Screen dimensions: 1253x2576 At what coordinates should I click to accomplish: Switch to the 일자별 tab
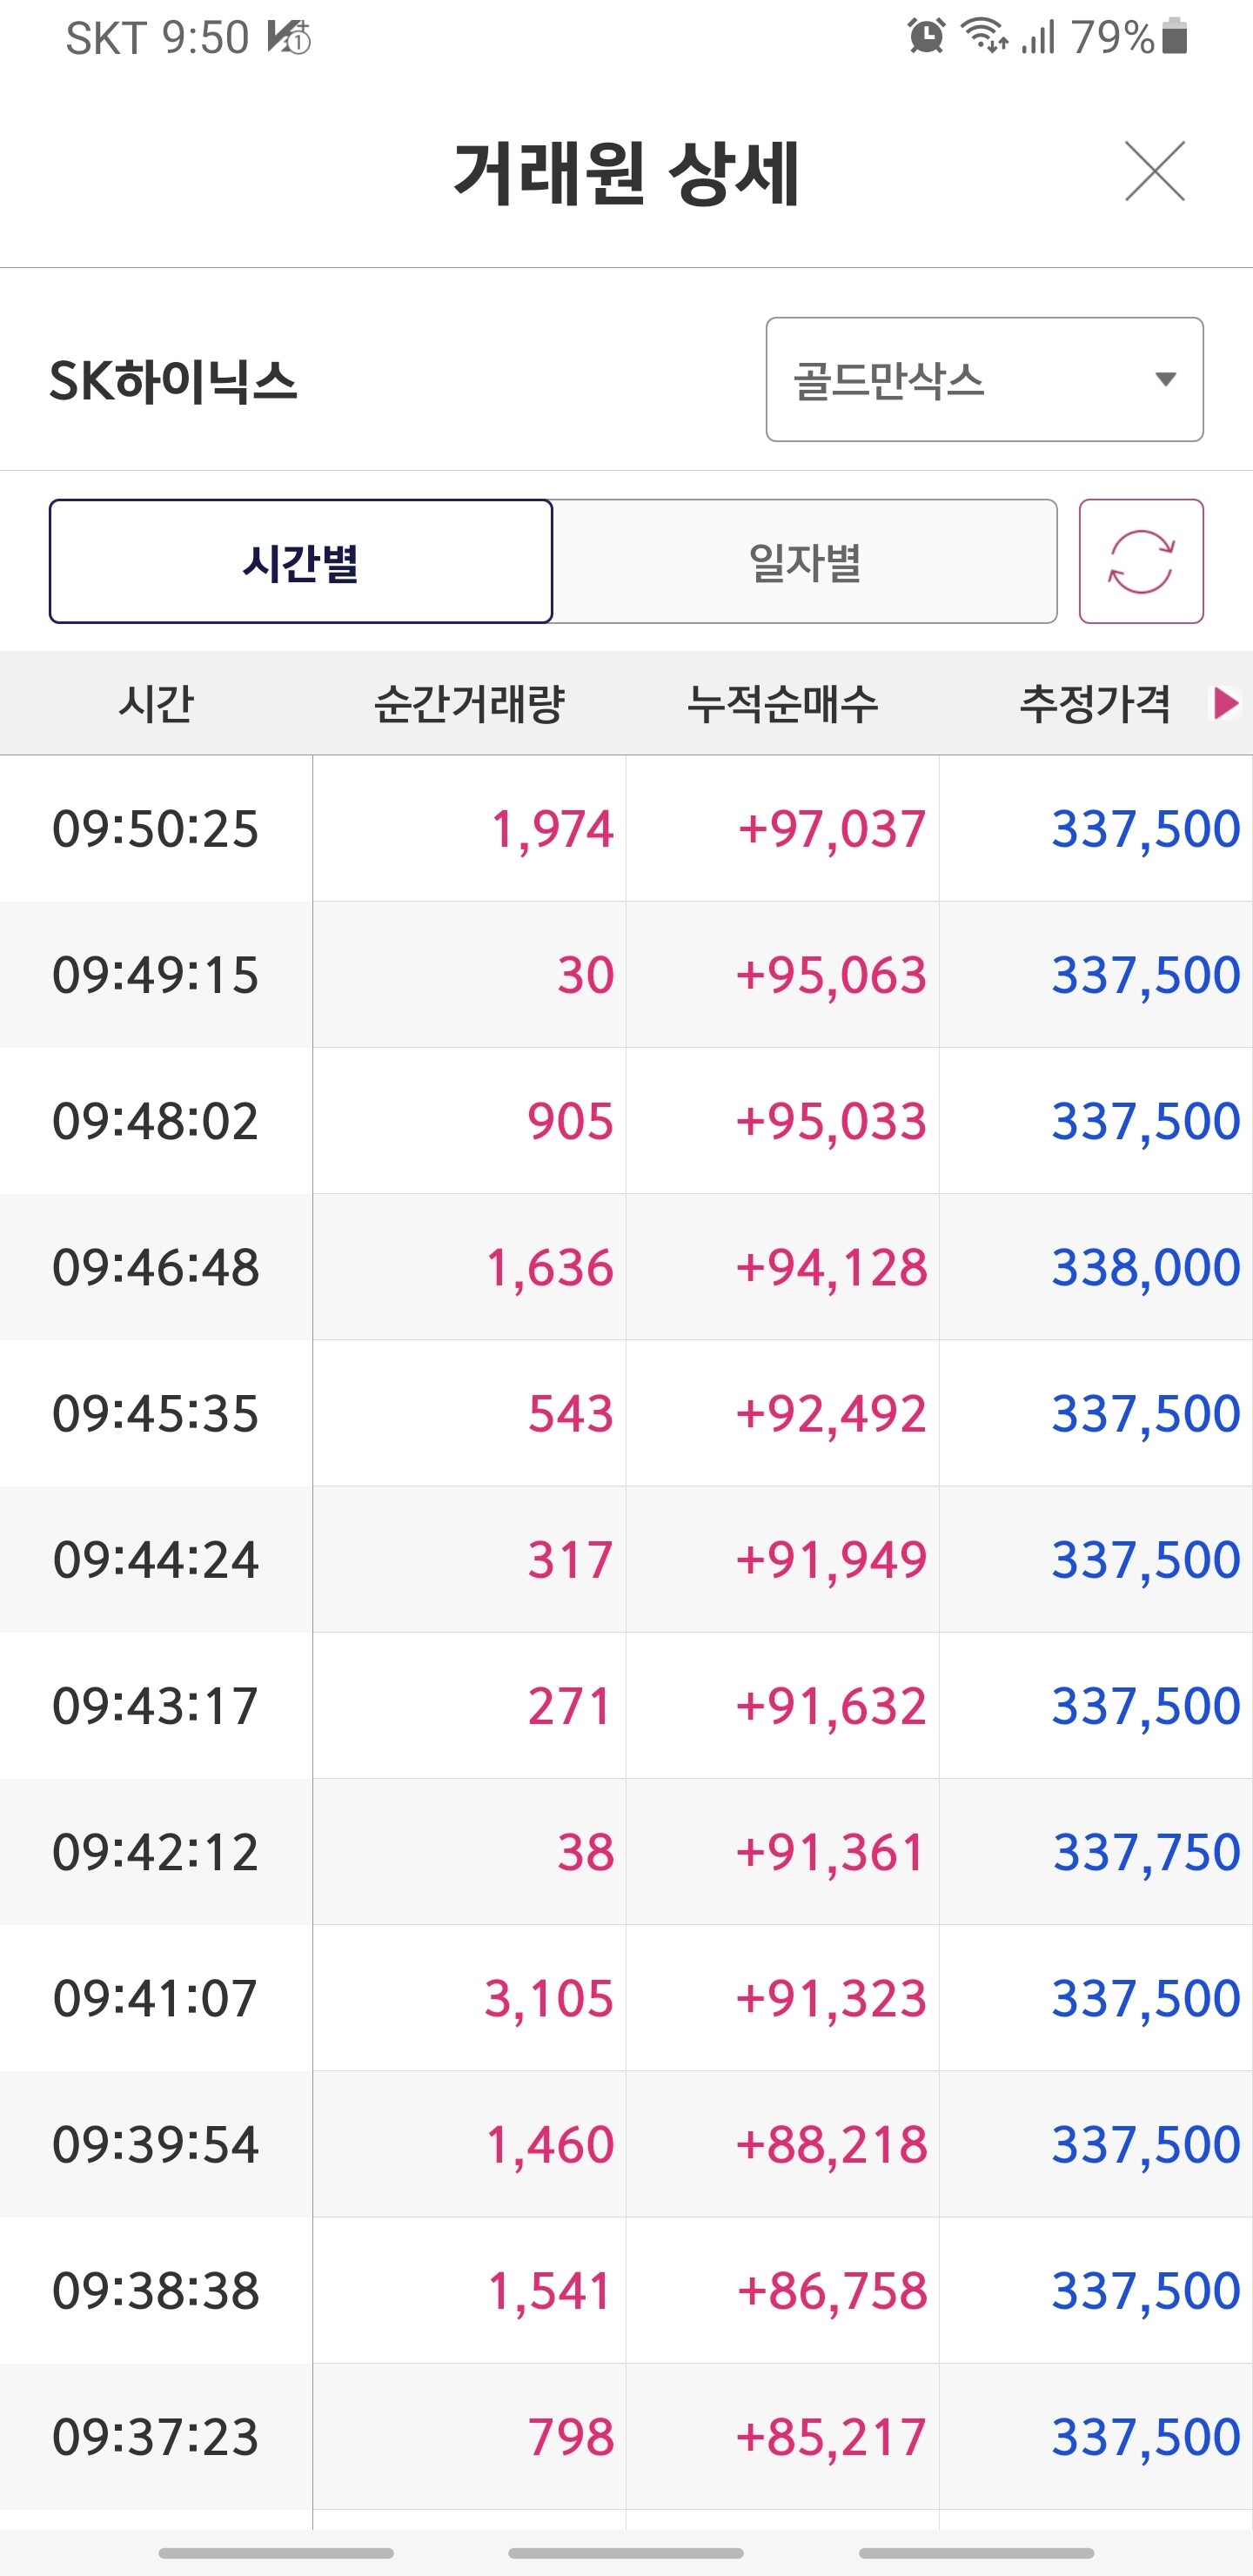[x=805, y=561]
